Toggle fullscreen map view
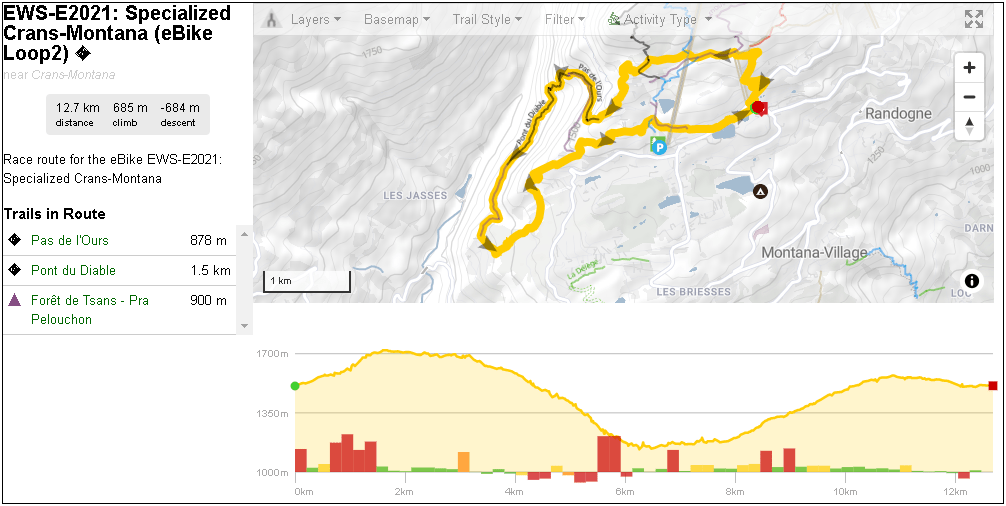1006x506 pixels. (973, 20)
